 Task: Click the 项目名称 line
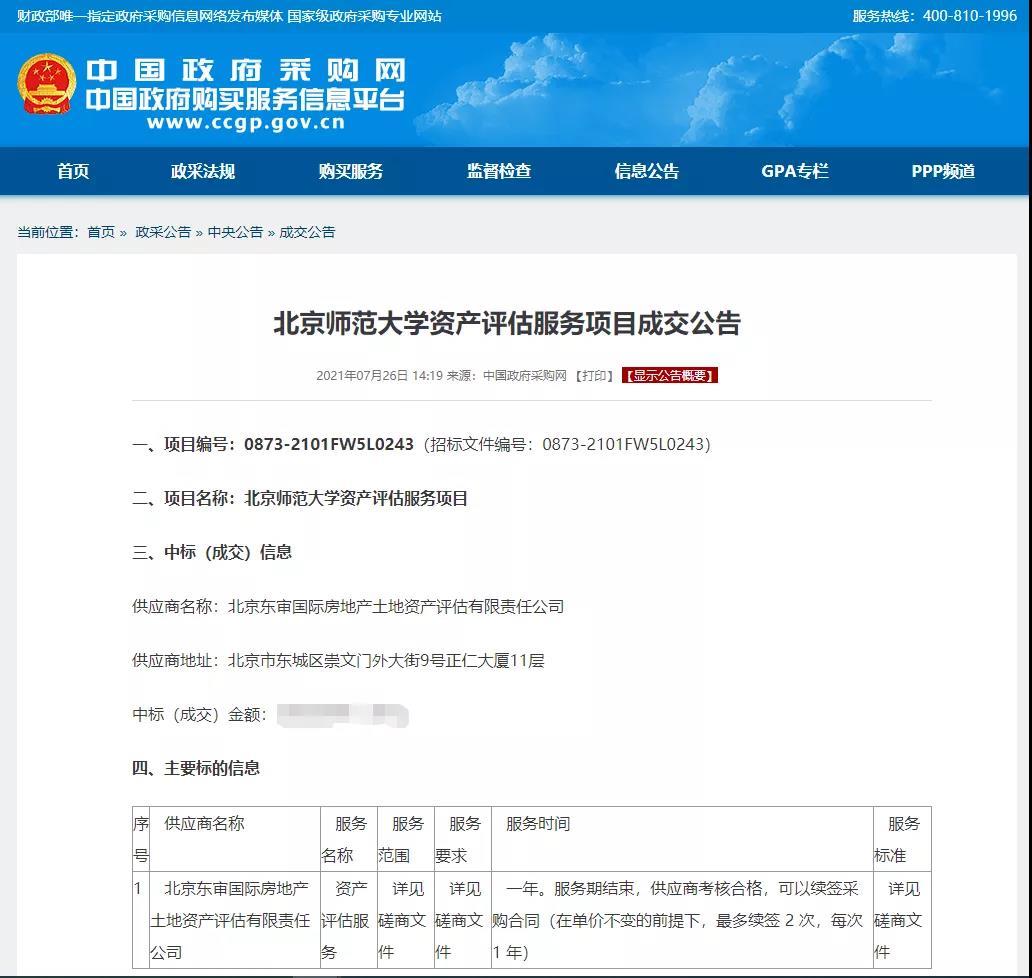pyautogui.click(x=300, y=498)
